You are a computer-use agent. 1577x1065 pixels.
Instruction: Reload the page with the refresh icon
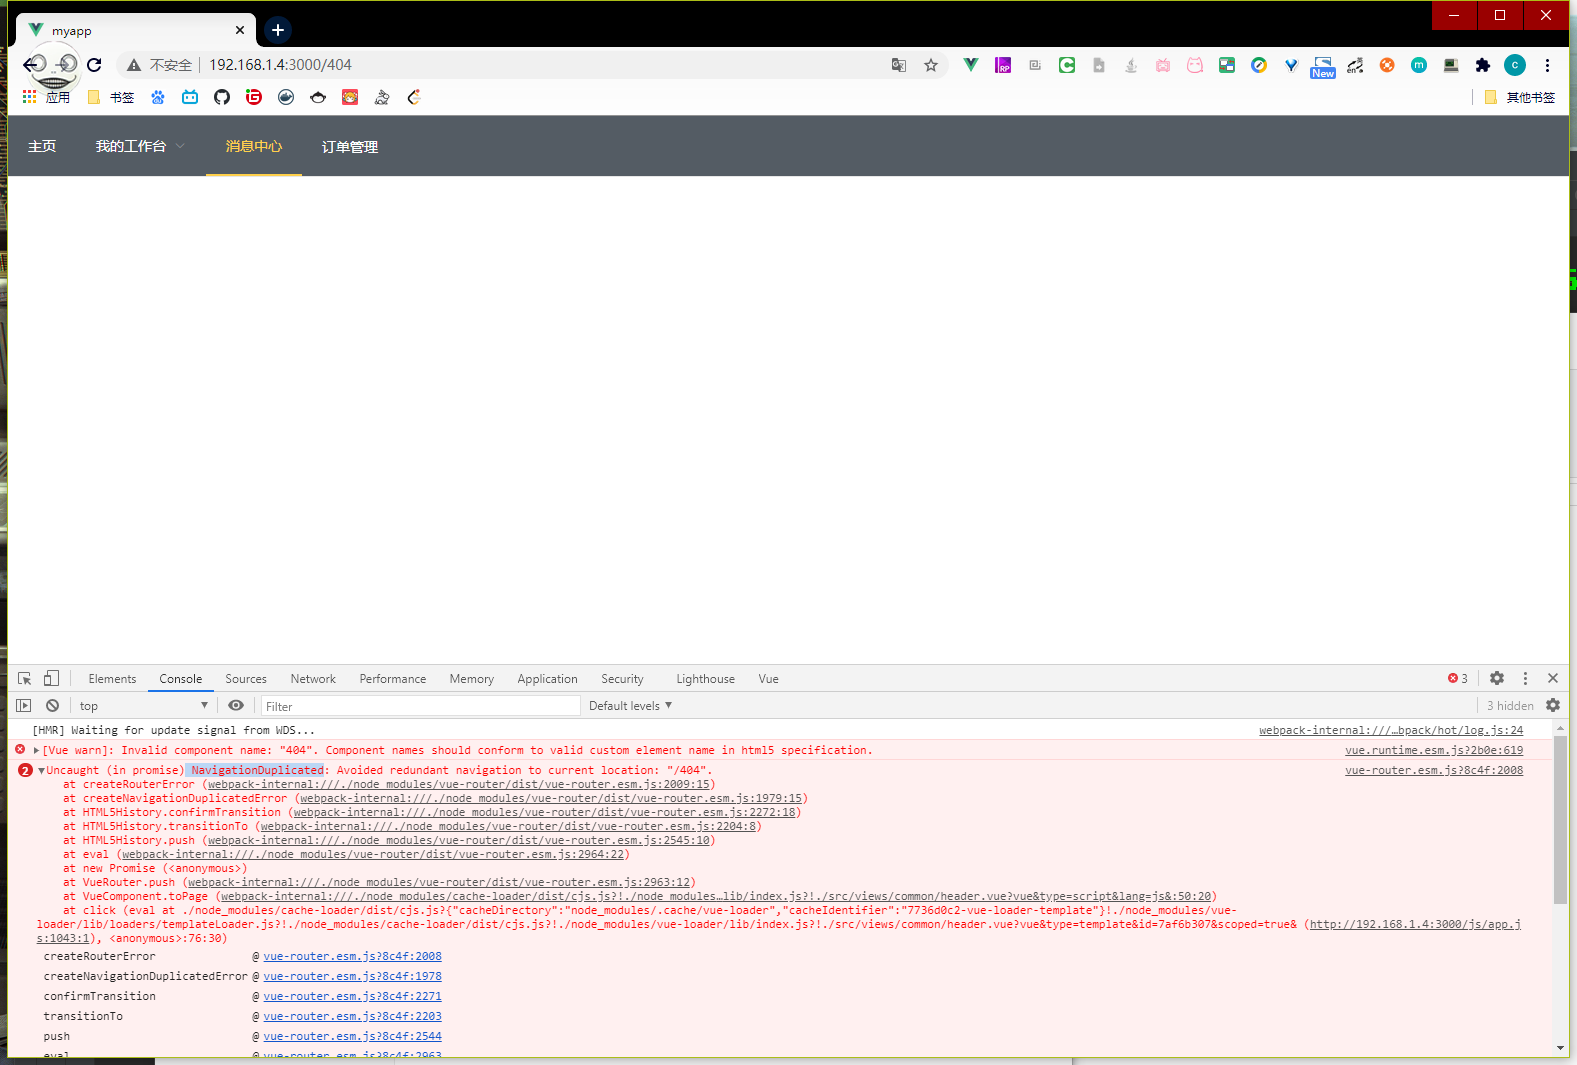(94, 65)
